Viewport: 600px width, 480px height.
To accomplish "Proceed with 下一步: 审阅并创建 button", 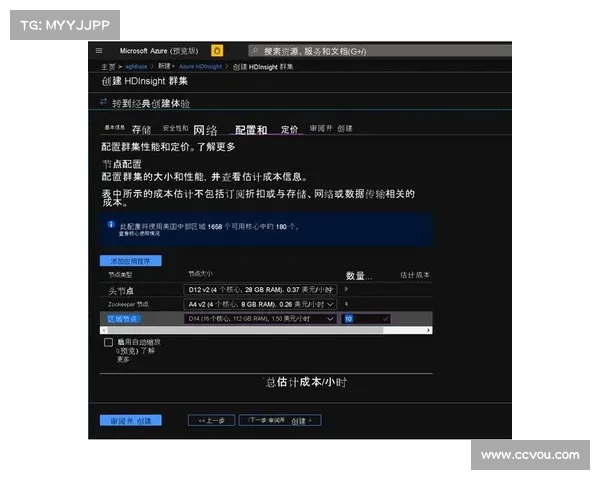I will (x=280, y=421).
